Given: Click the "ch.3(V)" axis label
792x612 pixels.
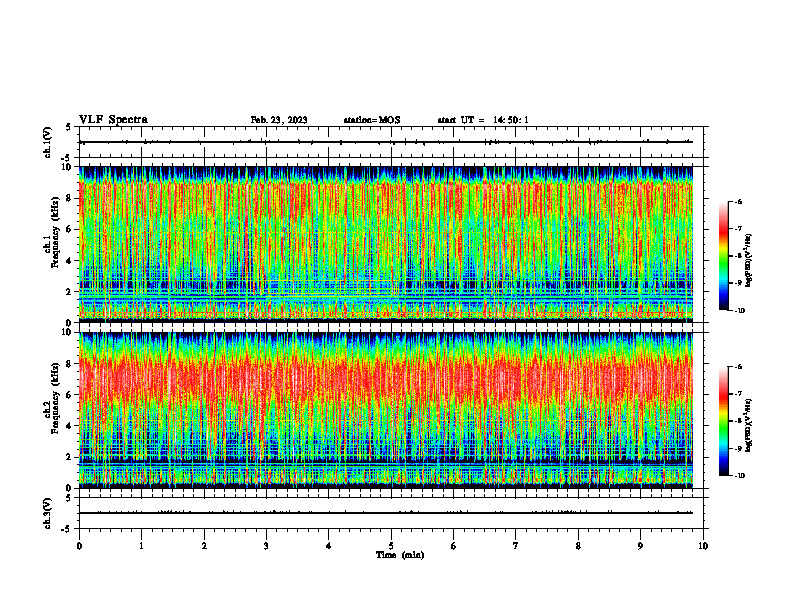Looking at the screenshot, I should coord(47,513).
